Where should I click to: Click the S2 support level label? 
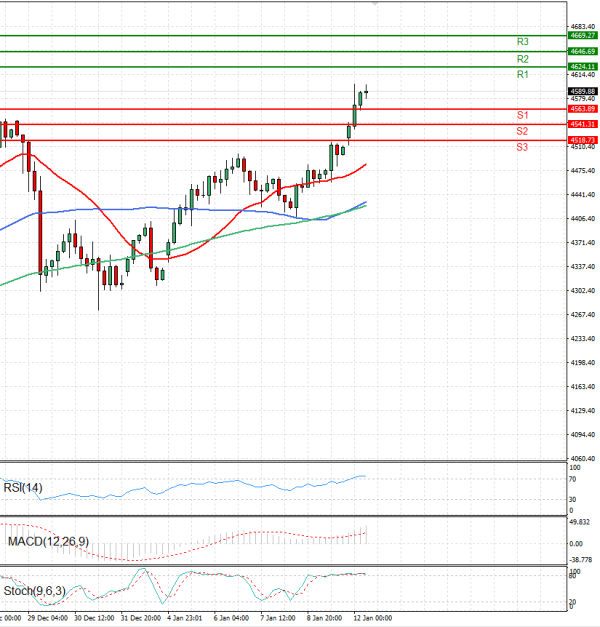tap(522, 131)
